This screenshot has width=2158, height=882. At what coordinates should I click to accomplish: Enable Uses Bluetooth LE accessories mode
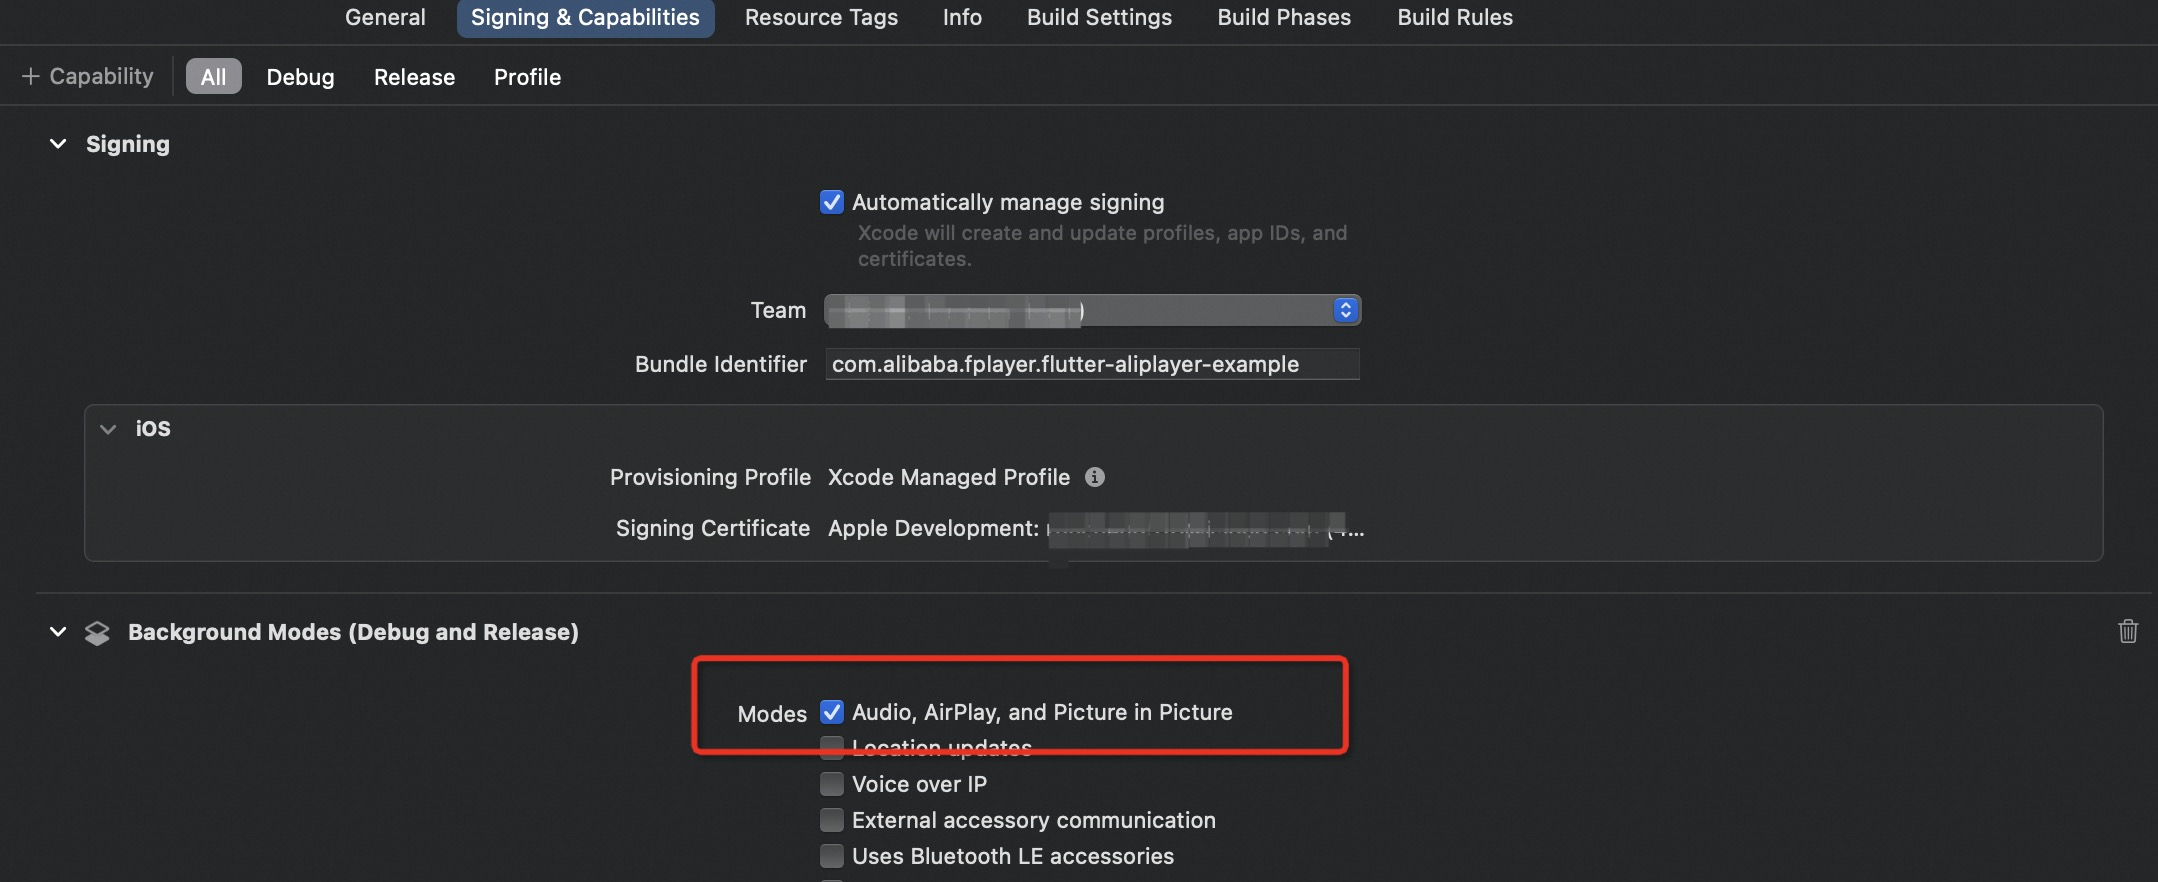click(831, 856)
